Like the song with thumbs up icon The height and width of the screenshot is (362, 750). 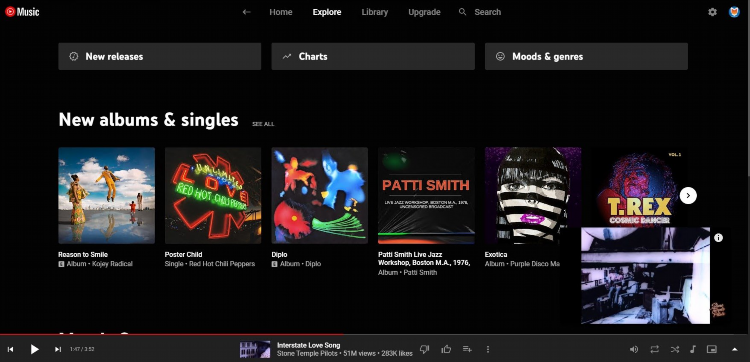pyautogui.click(x=446, y=349)
